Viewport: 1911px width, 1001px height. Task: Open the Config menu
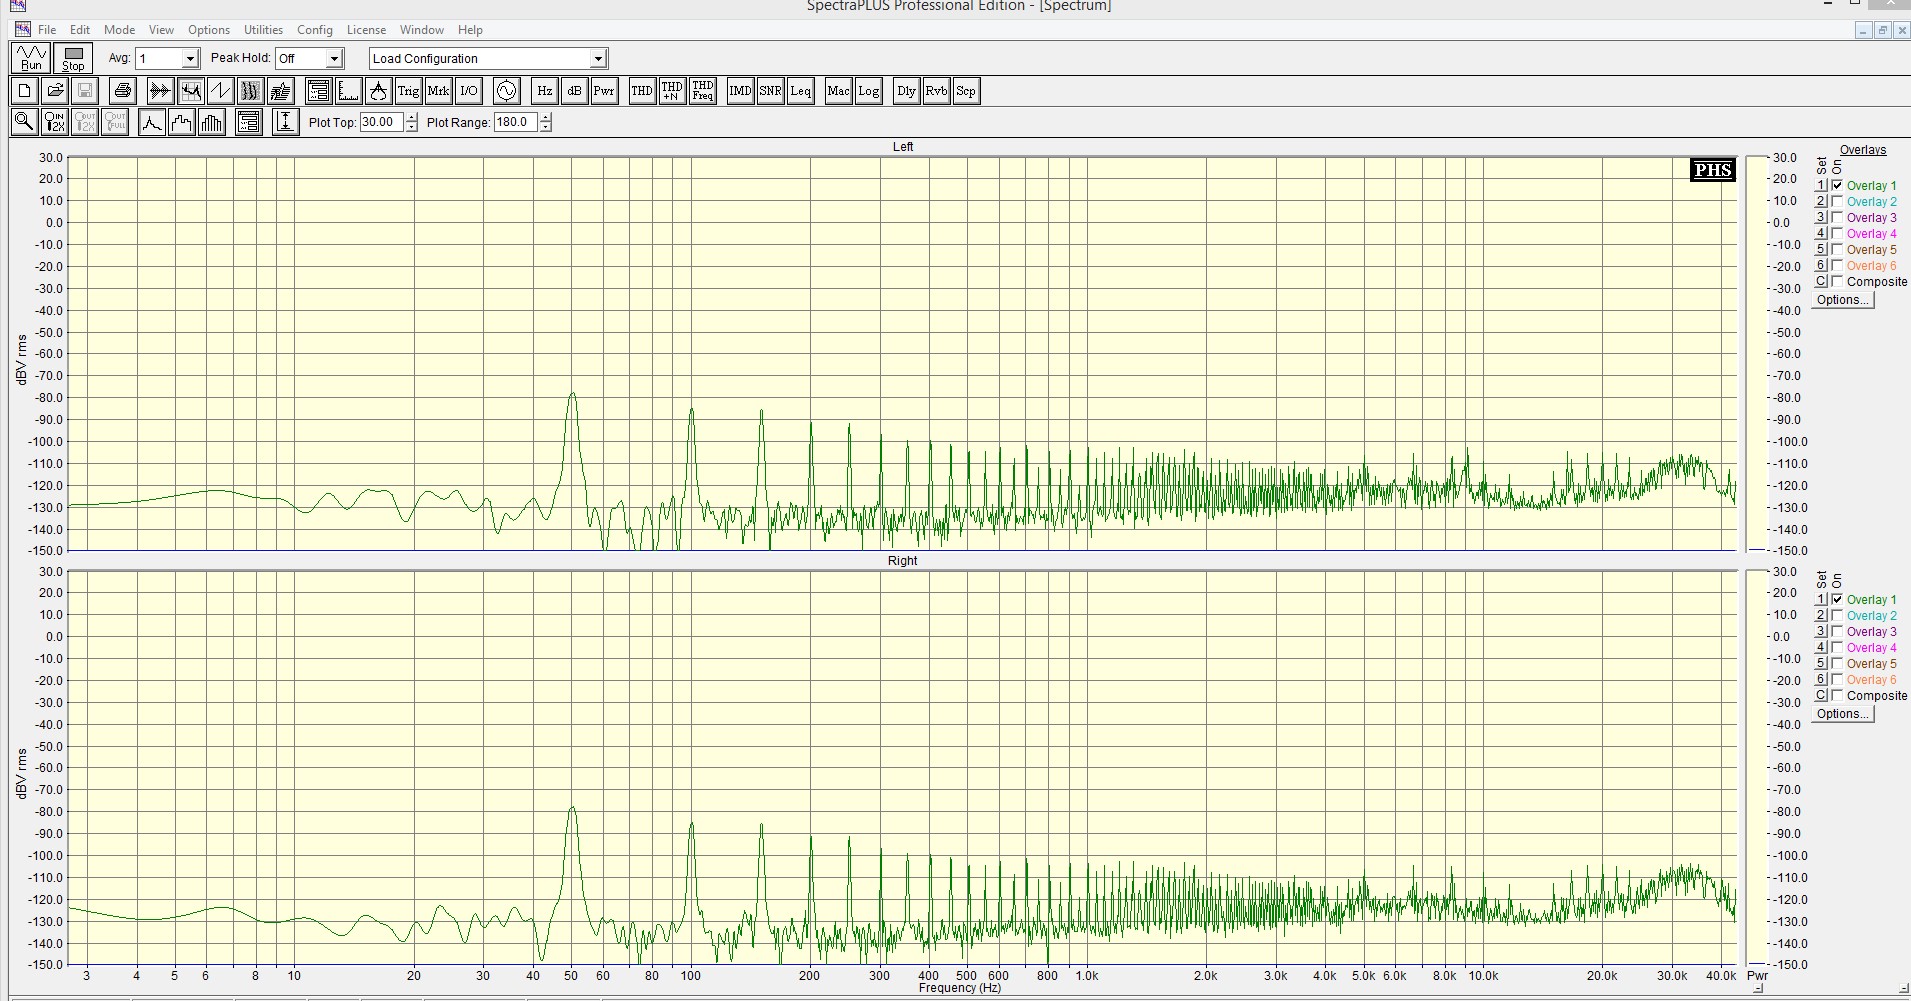click(x=314, y=30)
